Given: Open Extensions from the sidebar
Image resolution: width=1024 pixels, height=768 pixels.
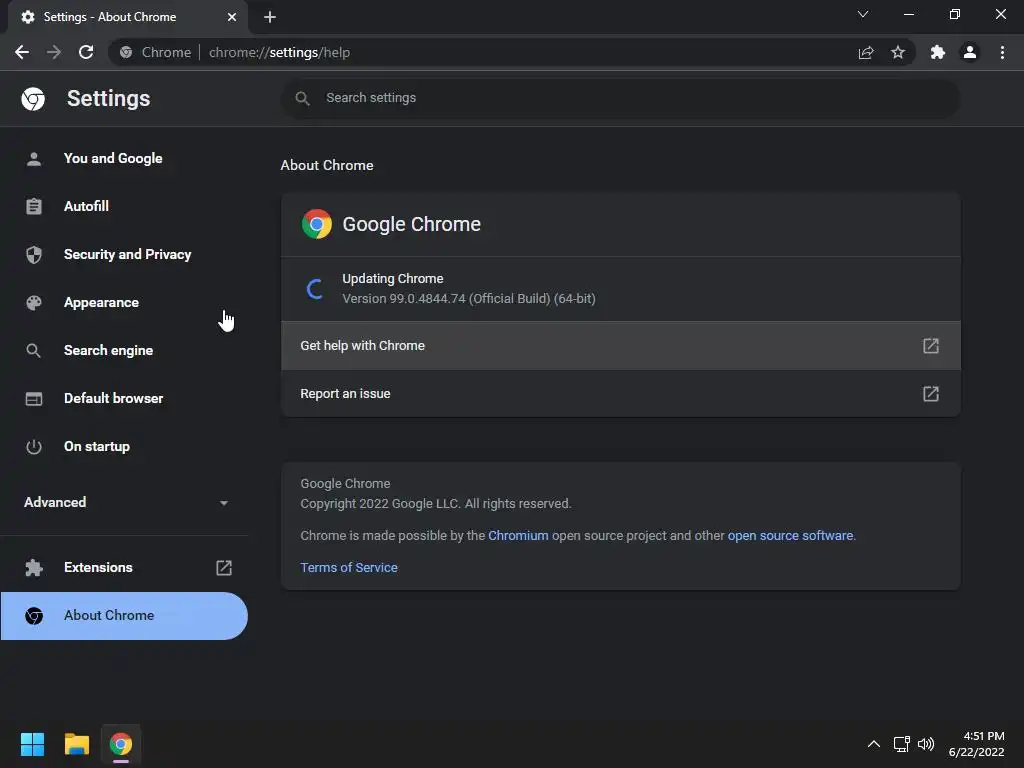Looking at the screenshot, I should [x=124, y=568].
